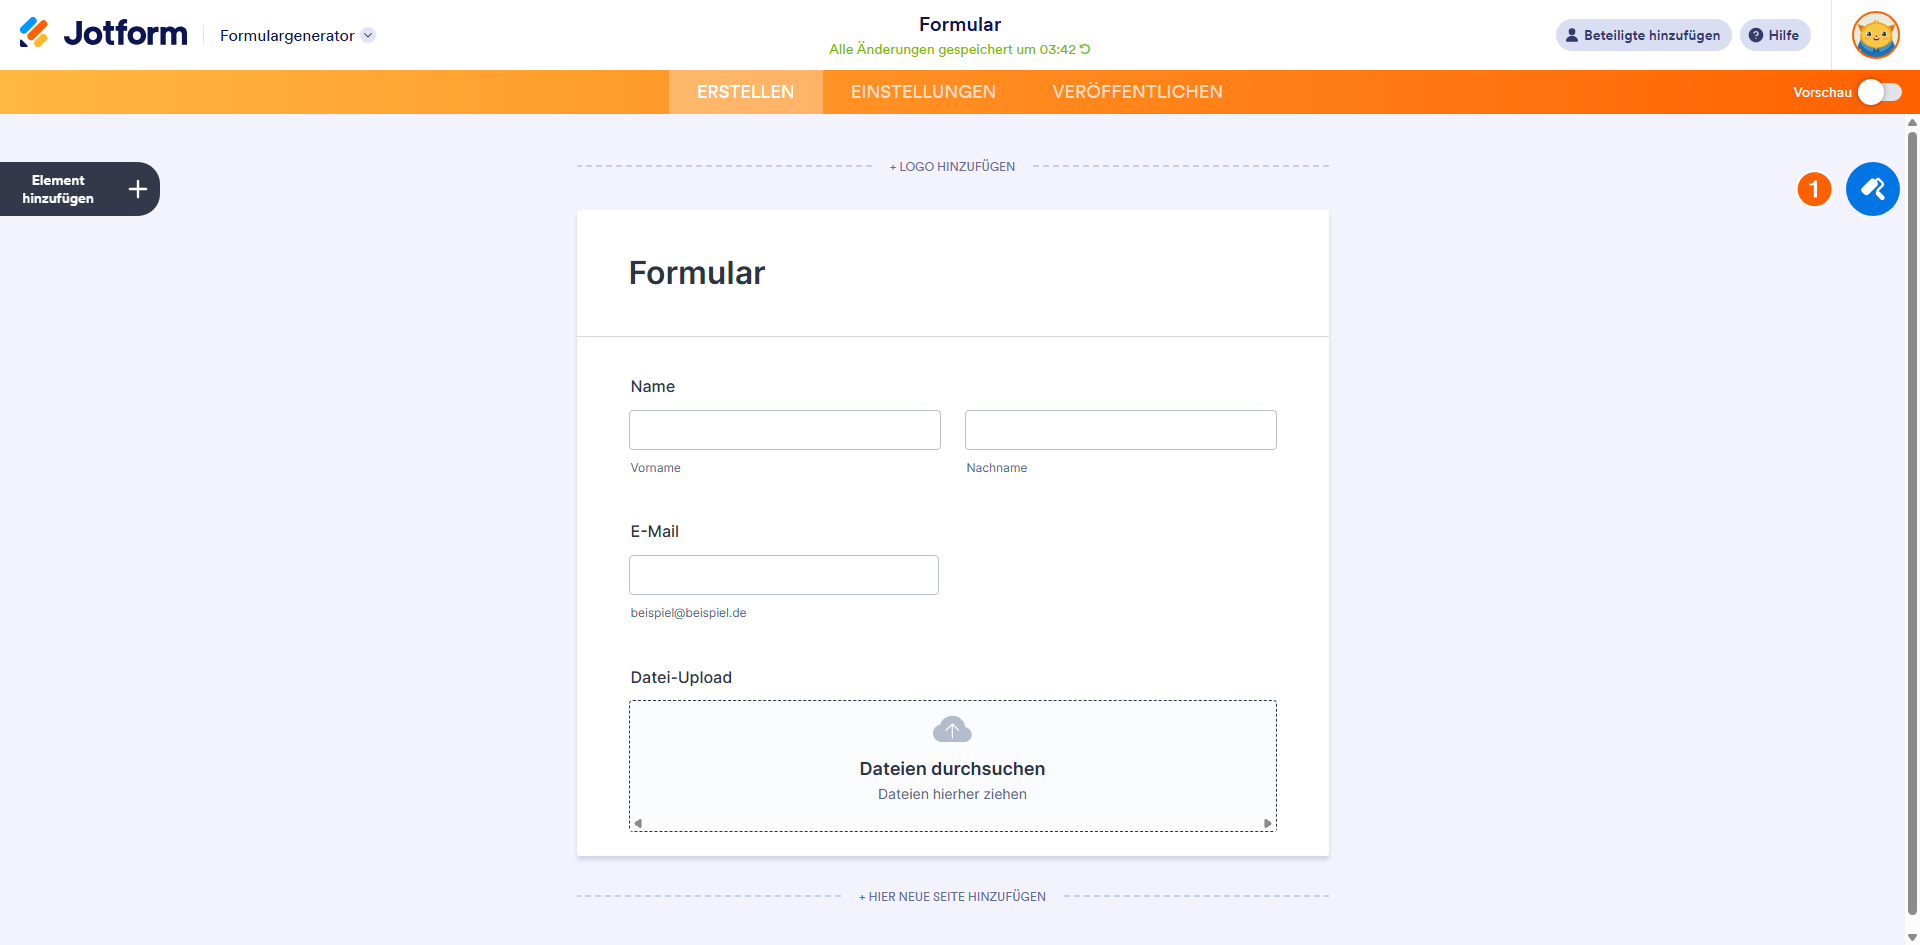Image resolution: width=1920 pixels, height=945 pixels.
Task: Switch to the EINSTELLUNGEN tab
Action: click(923, 92)
